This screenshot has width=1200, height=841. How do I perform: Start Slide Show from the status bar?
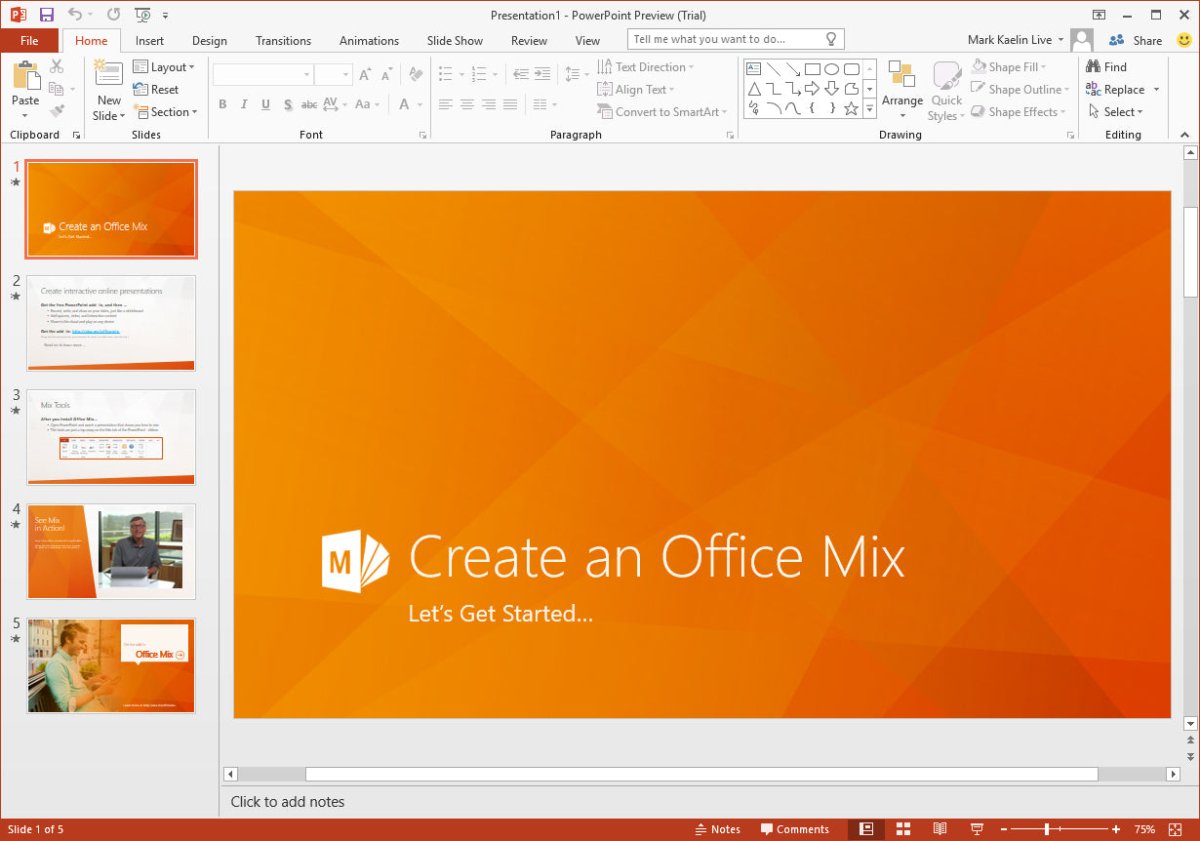[977, 829]
